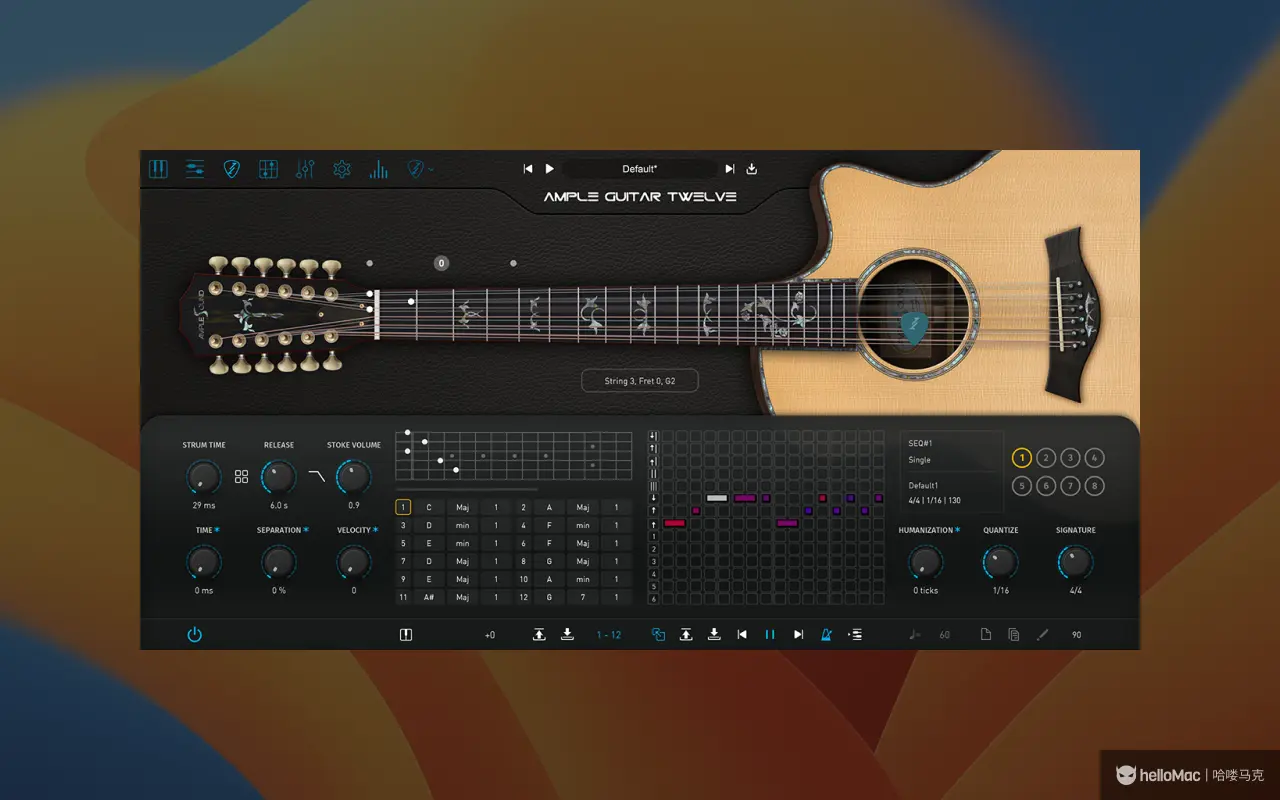The height and width of the screenshot is (800, 1280).
Task: Select the guitar pick panel icon
Action: pyautogui.click(x=231, y=169)
